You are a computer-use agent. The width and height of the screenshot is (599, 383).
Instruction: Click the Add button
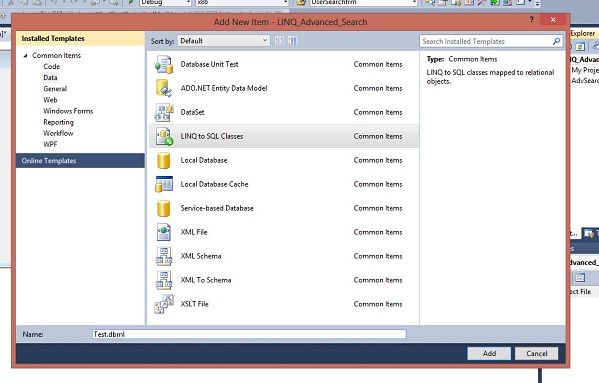[489, 354]
